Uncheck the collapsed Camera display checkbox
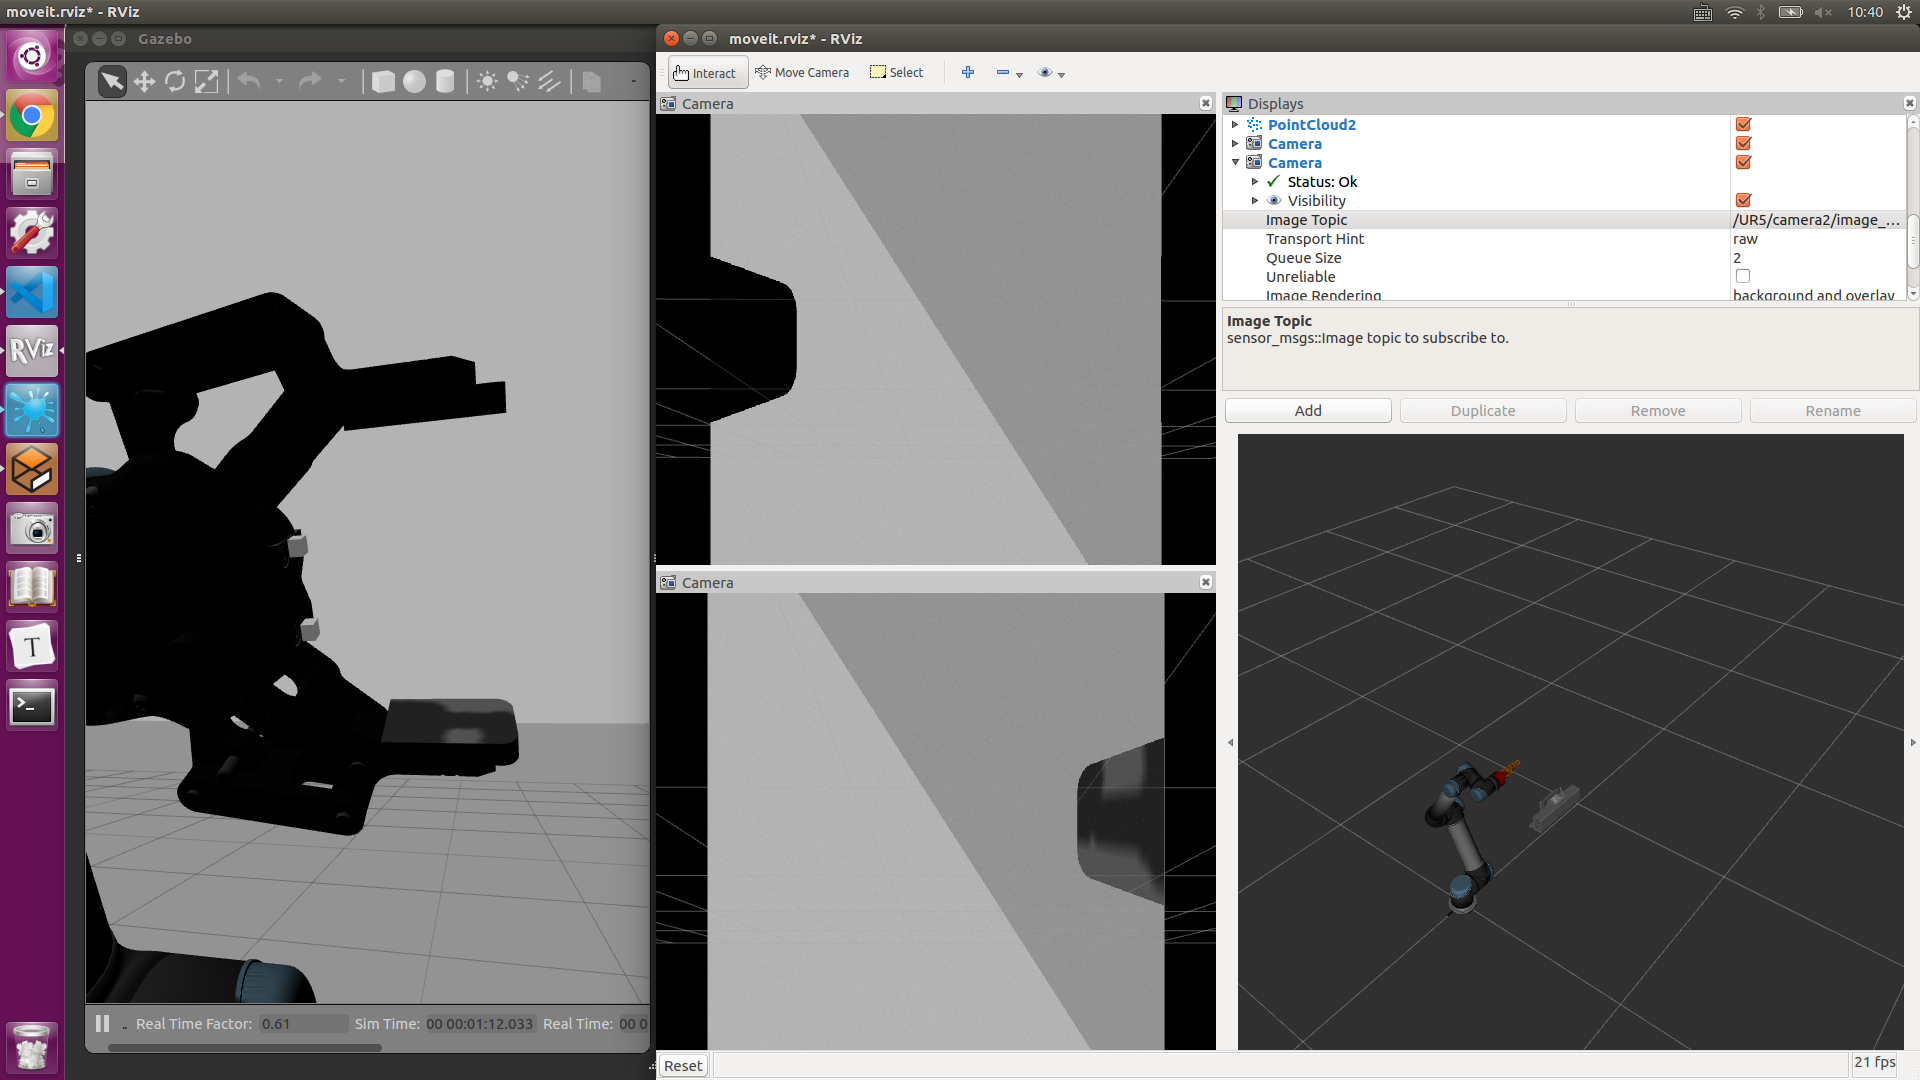Viewport: 1920px width, 1080px height. point(1743,143)
